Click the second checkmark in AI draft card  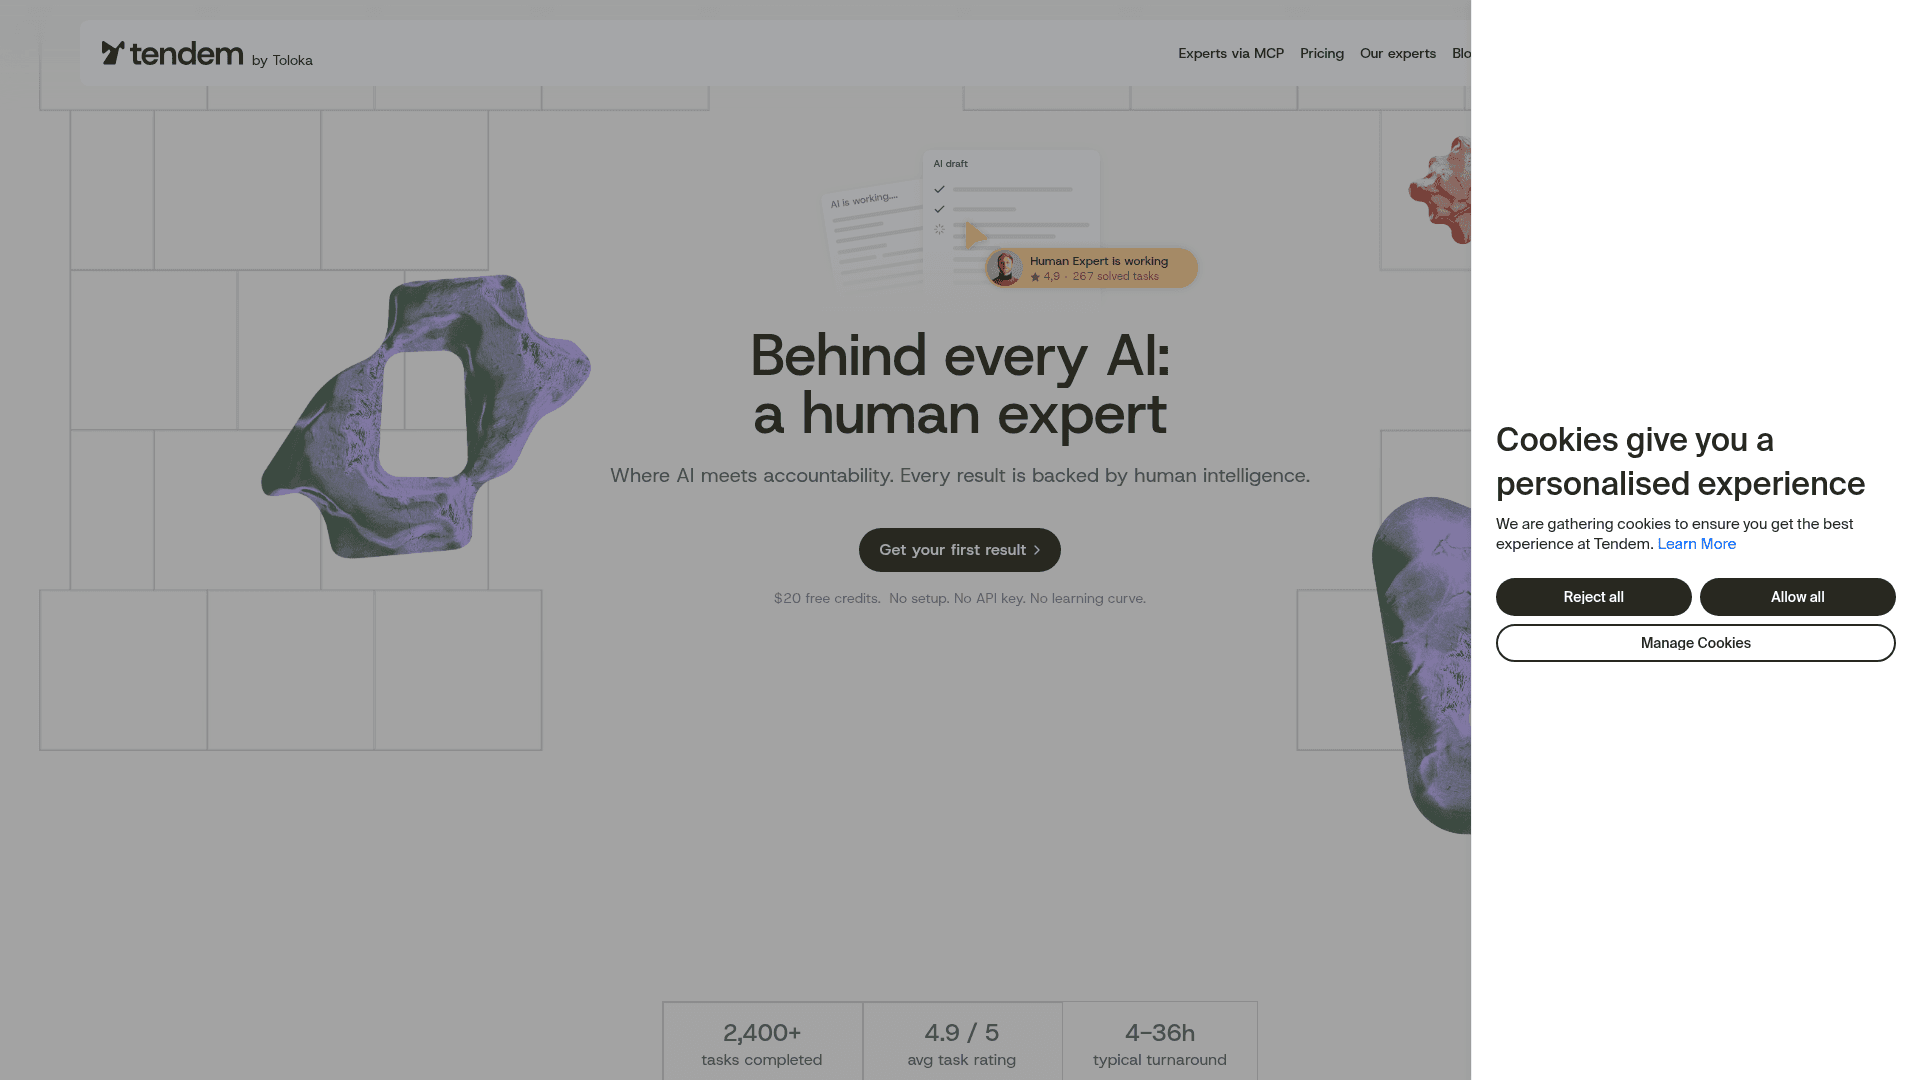tap(939, 209)
